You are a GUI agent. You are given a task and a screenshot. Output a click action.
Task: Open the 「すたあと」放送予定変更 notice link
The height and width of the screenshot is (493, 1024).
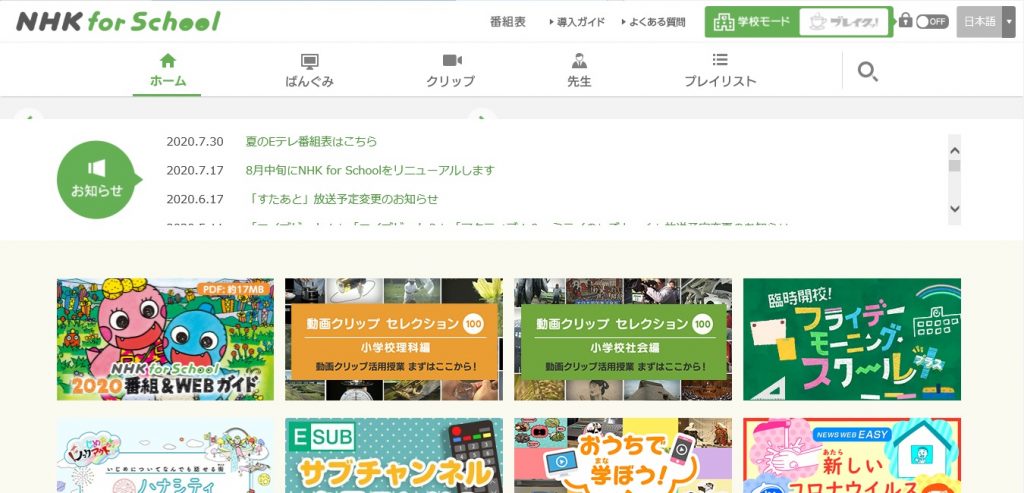coord(344,199)
